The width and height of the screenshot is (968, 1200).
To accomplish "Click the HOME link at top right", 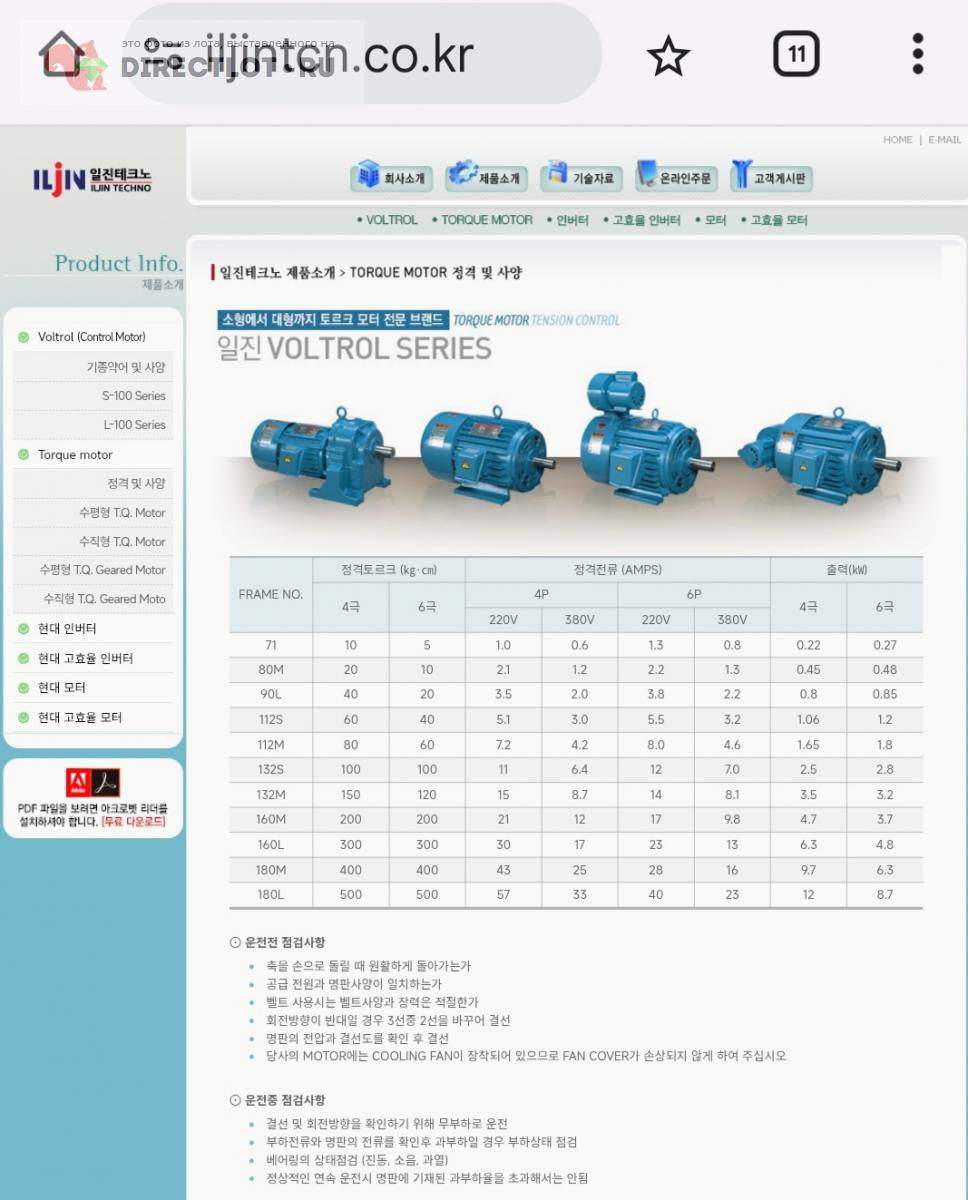I will 897,140.
